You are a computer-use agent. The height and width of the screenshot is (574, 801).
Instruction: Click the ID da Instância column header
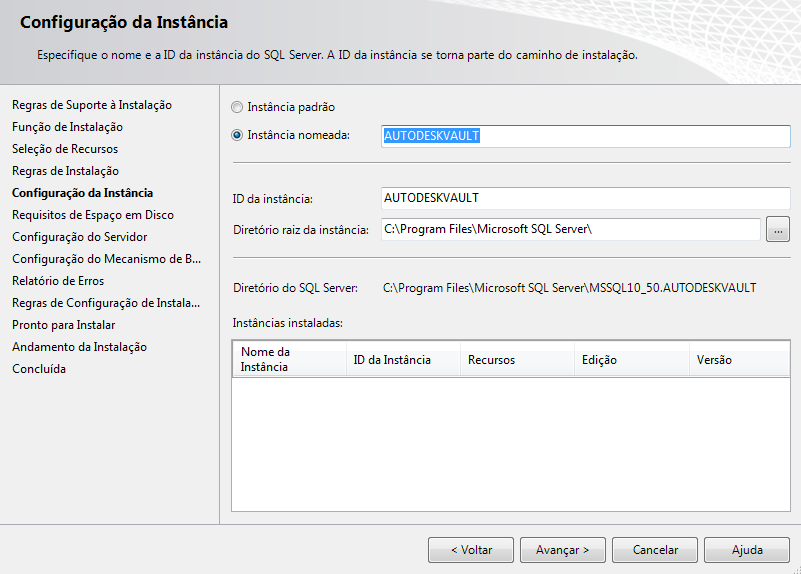pyautogui.click(x=404, y=360)
